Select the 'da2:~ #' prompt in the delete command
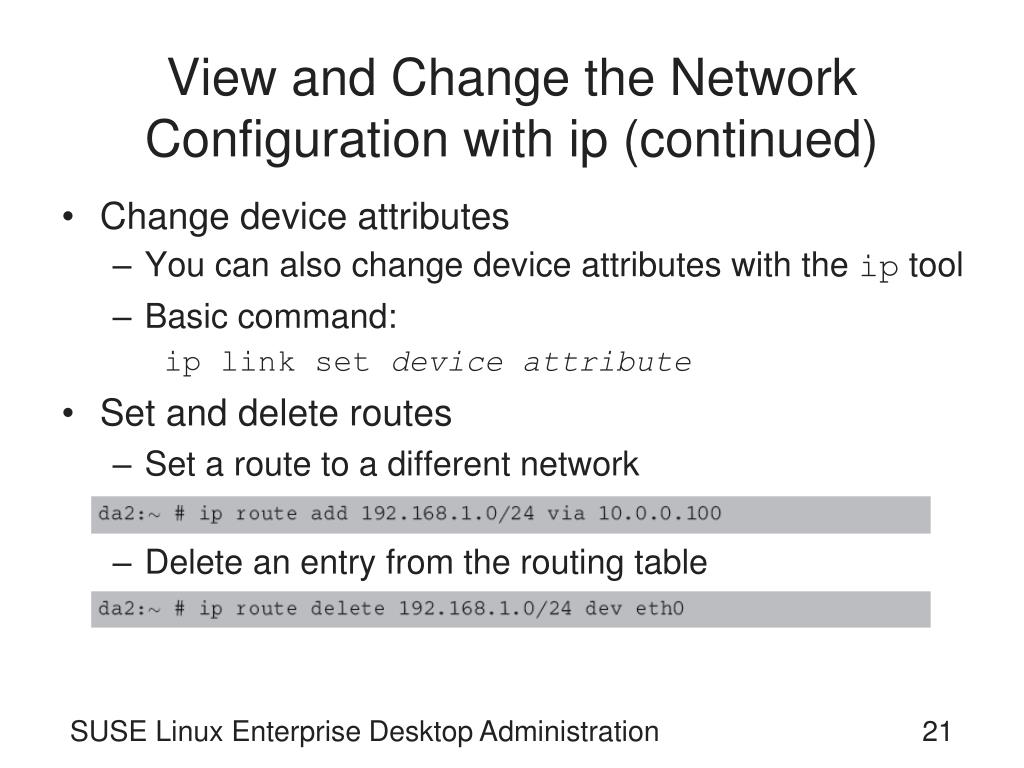Image resolution: width=1024 pixels, height=768 pixels. click(142, 609)
